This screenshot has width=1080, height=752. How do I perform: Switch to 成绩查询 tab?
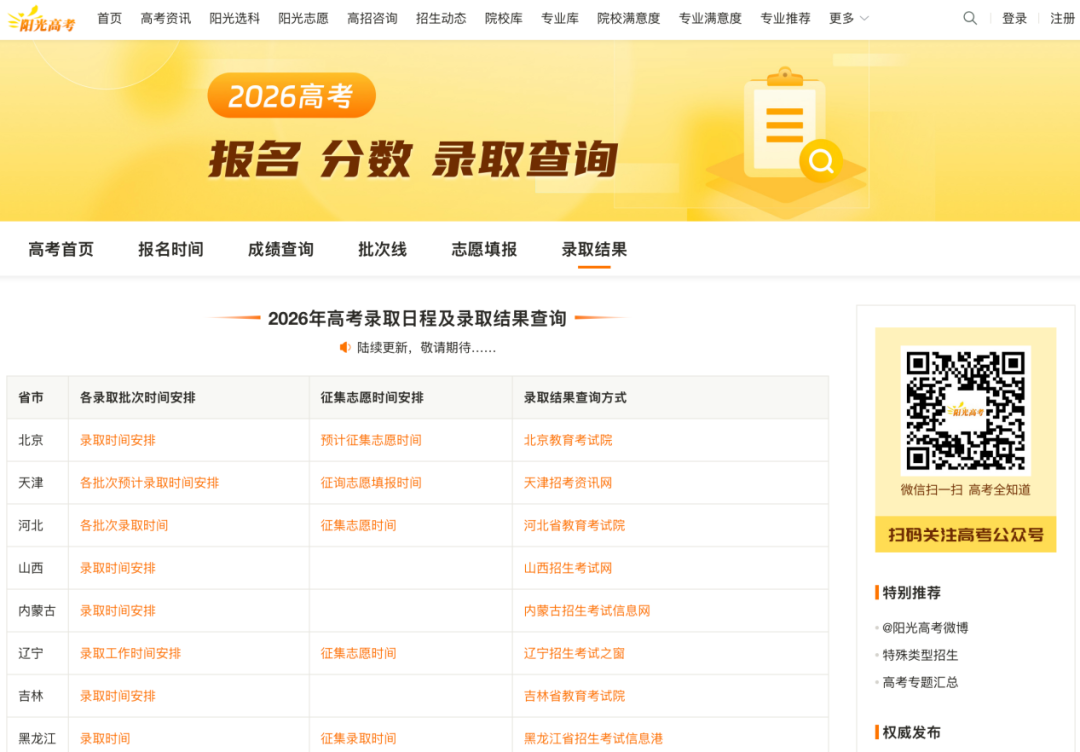tap(280, 249)
